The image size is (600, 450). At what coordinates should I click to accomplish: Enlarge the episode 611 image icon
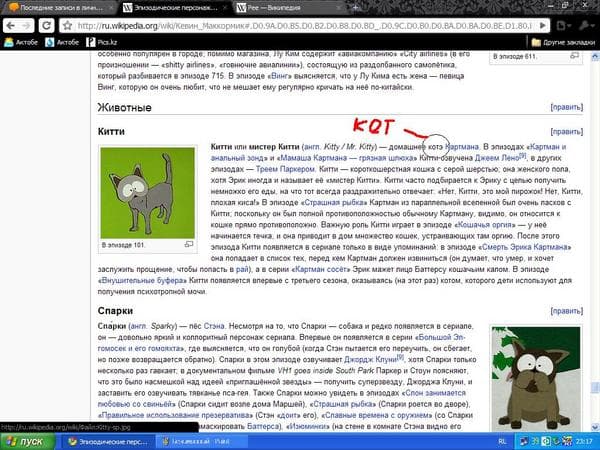click(x=574, y=56)
